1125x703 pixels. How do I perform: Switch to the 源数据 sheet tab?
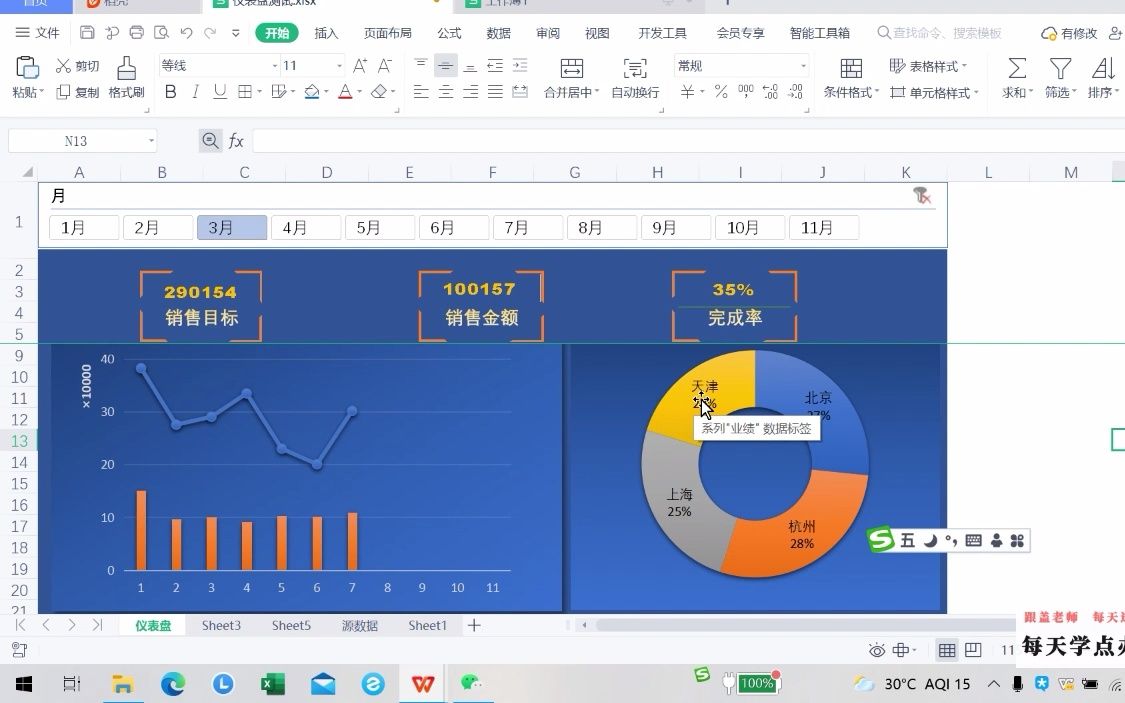pyautogui.click(x=359, y=626)
